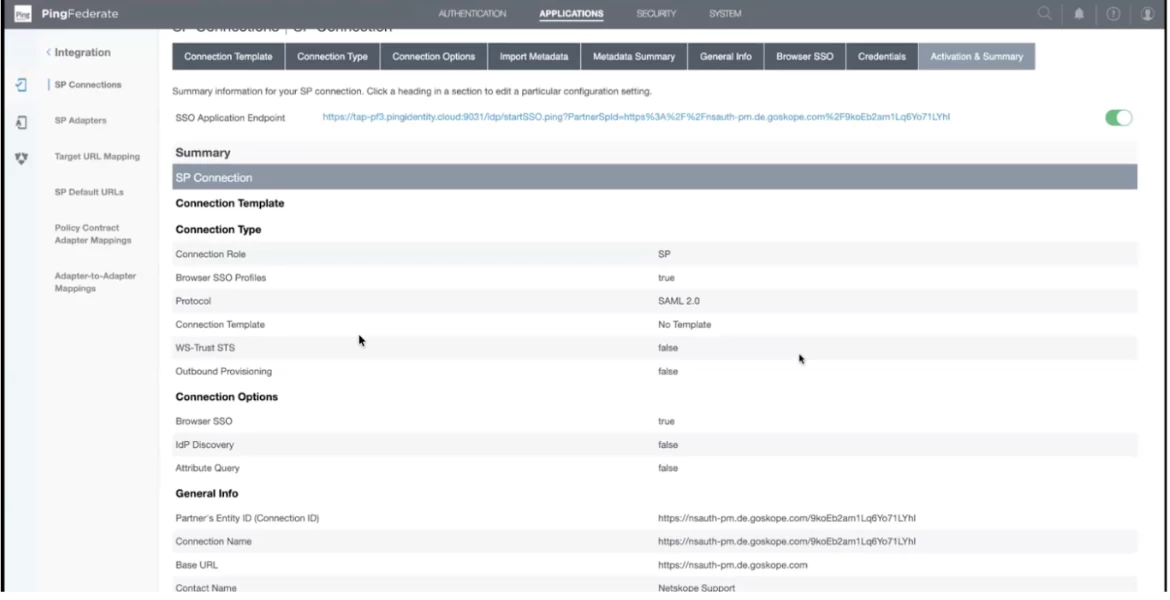Switch to Connection Options tab
Image resolution: width=1170 pixels, height=600 pixels.
434,57
